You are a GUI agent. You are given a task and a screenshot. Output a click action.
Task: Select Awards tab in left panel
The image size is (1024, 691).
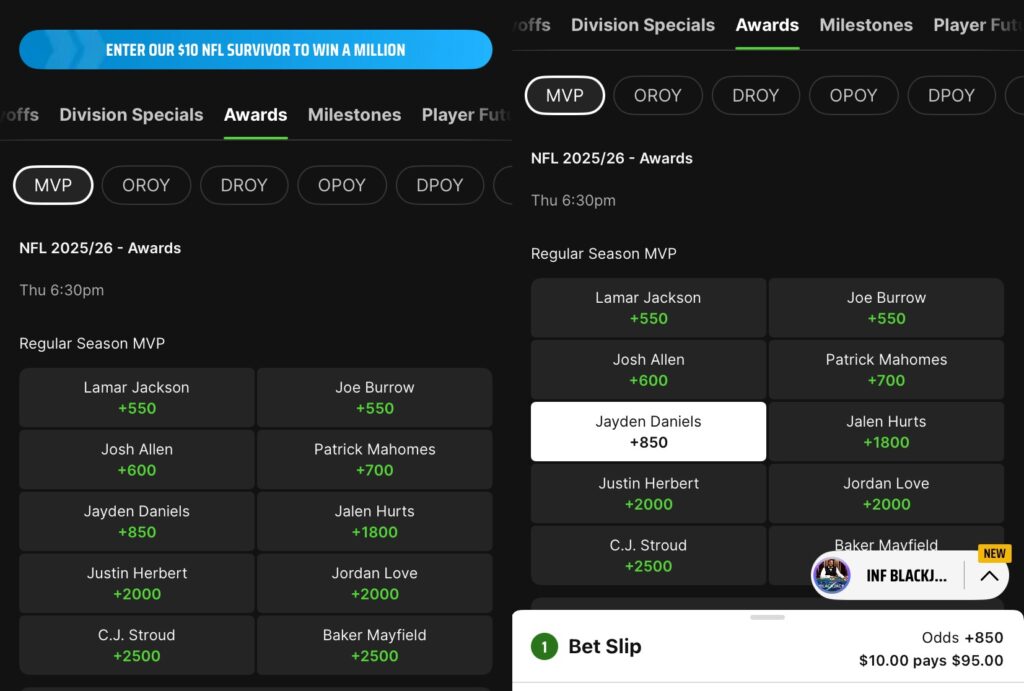click(255, 115)
